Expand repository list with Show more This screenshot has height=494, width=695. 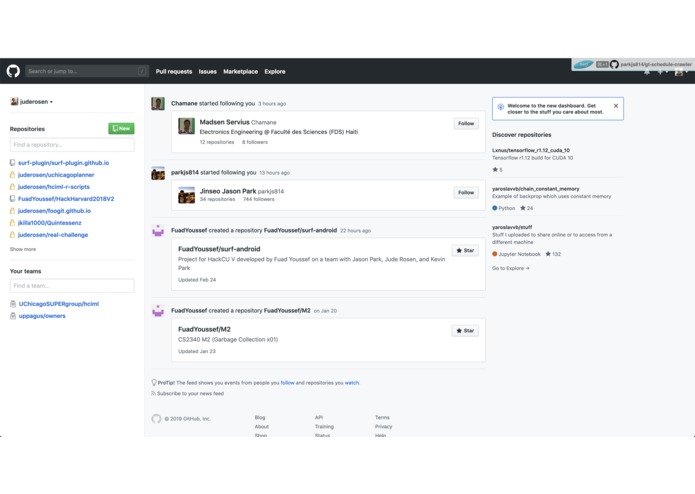(23, 249)
